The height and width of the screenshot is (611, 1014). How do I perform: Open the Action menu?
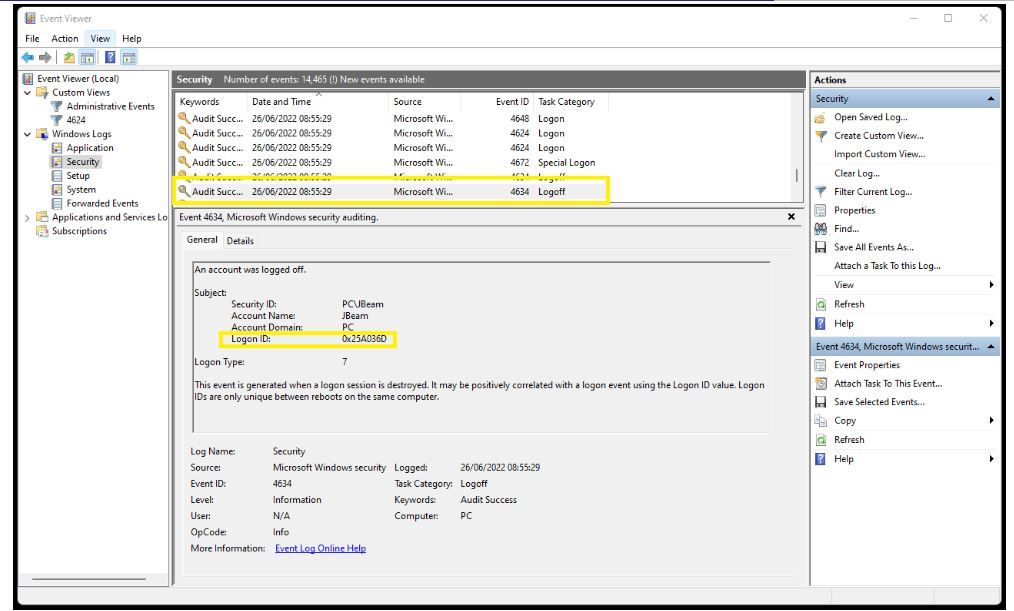[x=65, y=39]
